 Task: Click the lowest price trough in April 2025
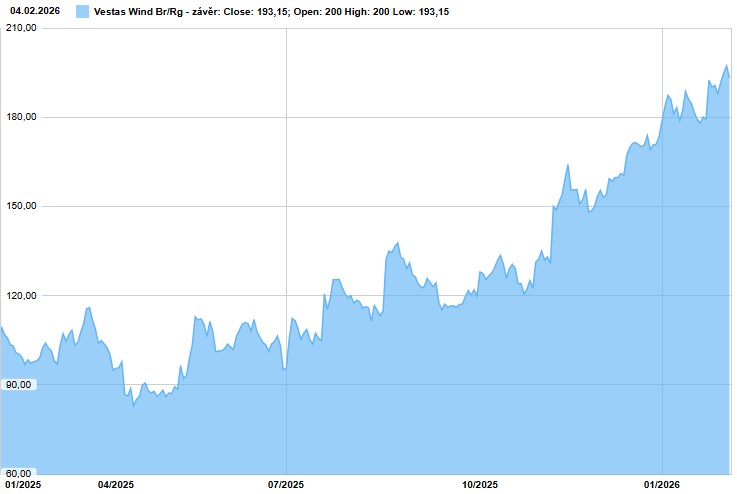(x=133, y=405)
